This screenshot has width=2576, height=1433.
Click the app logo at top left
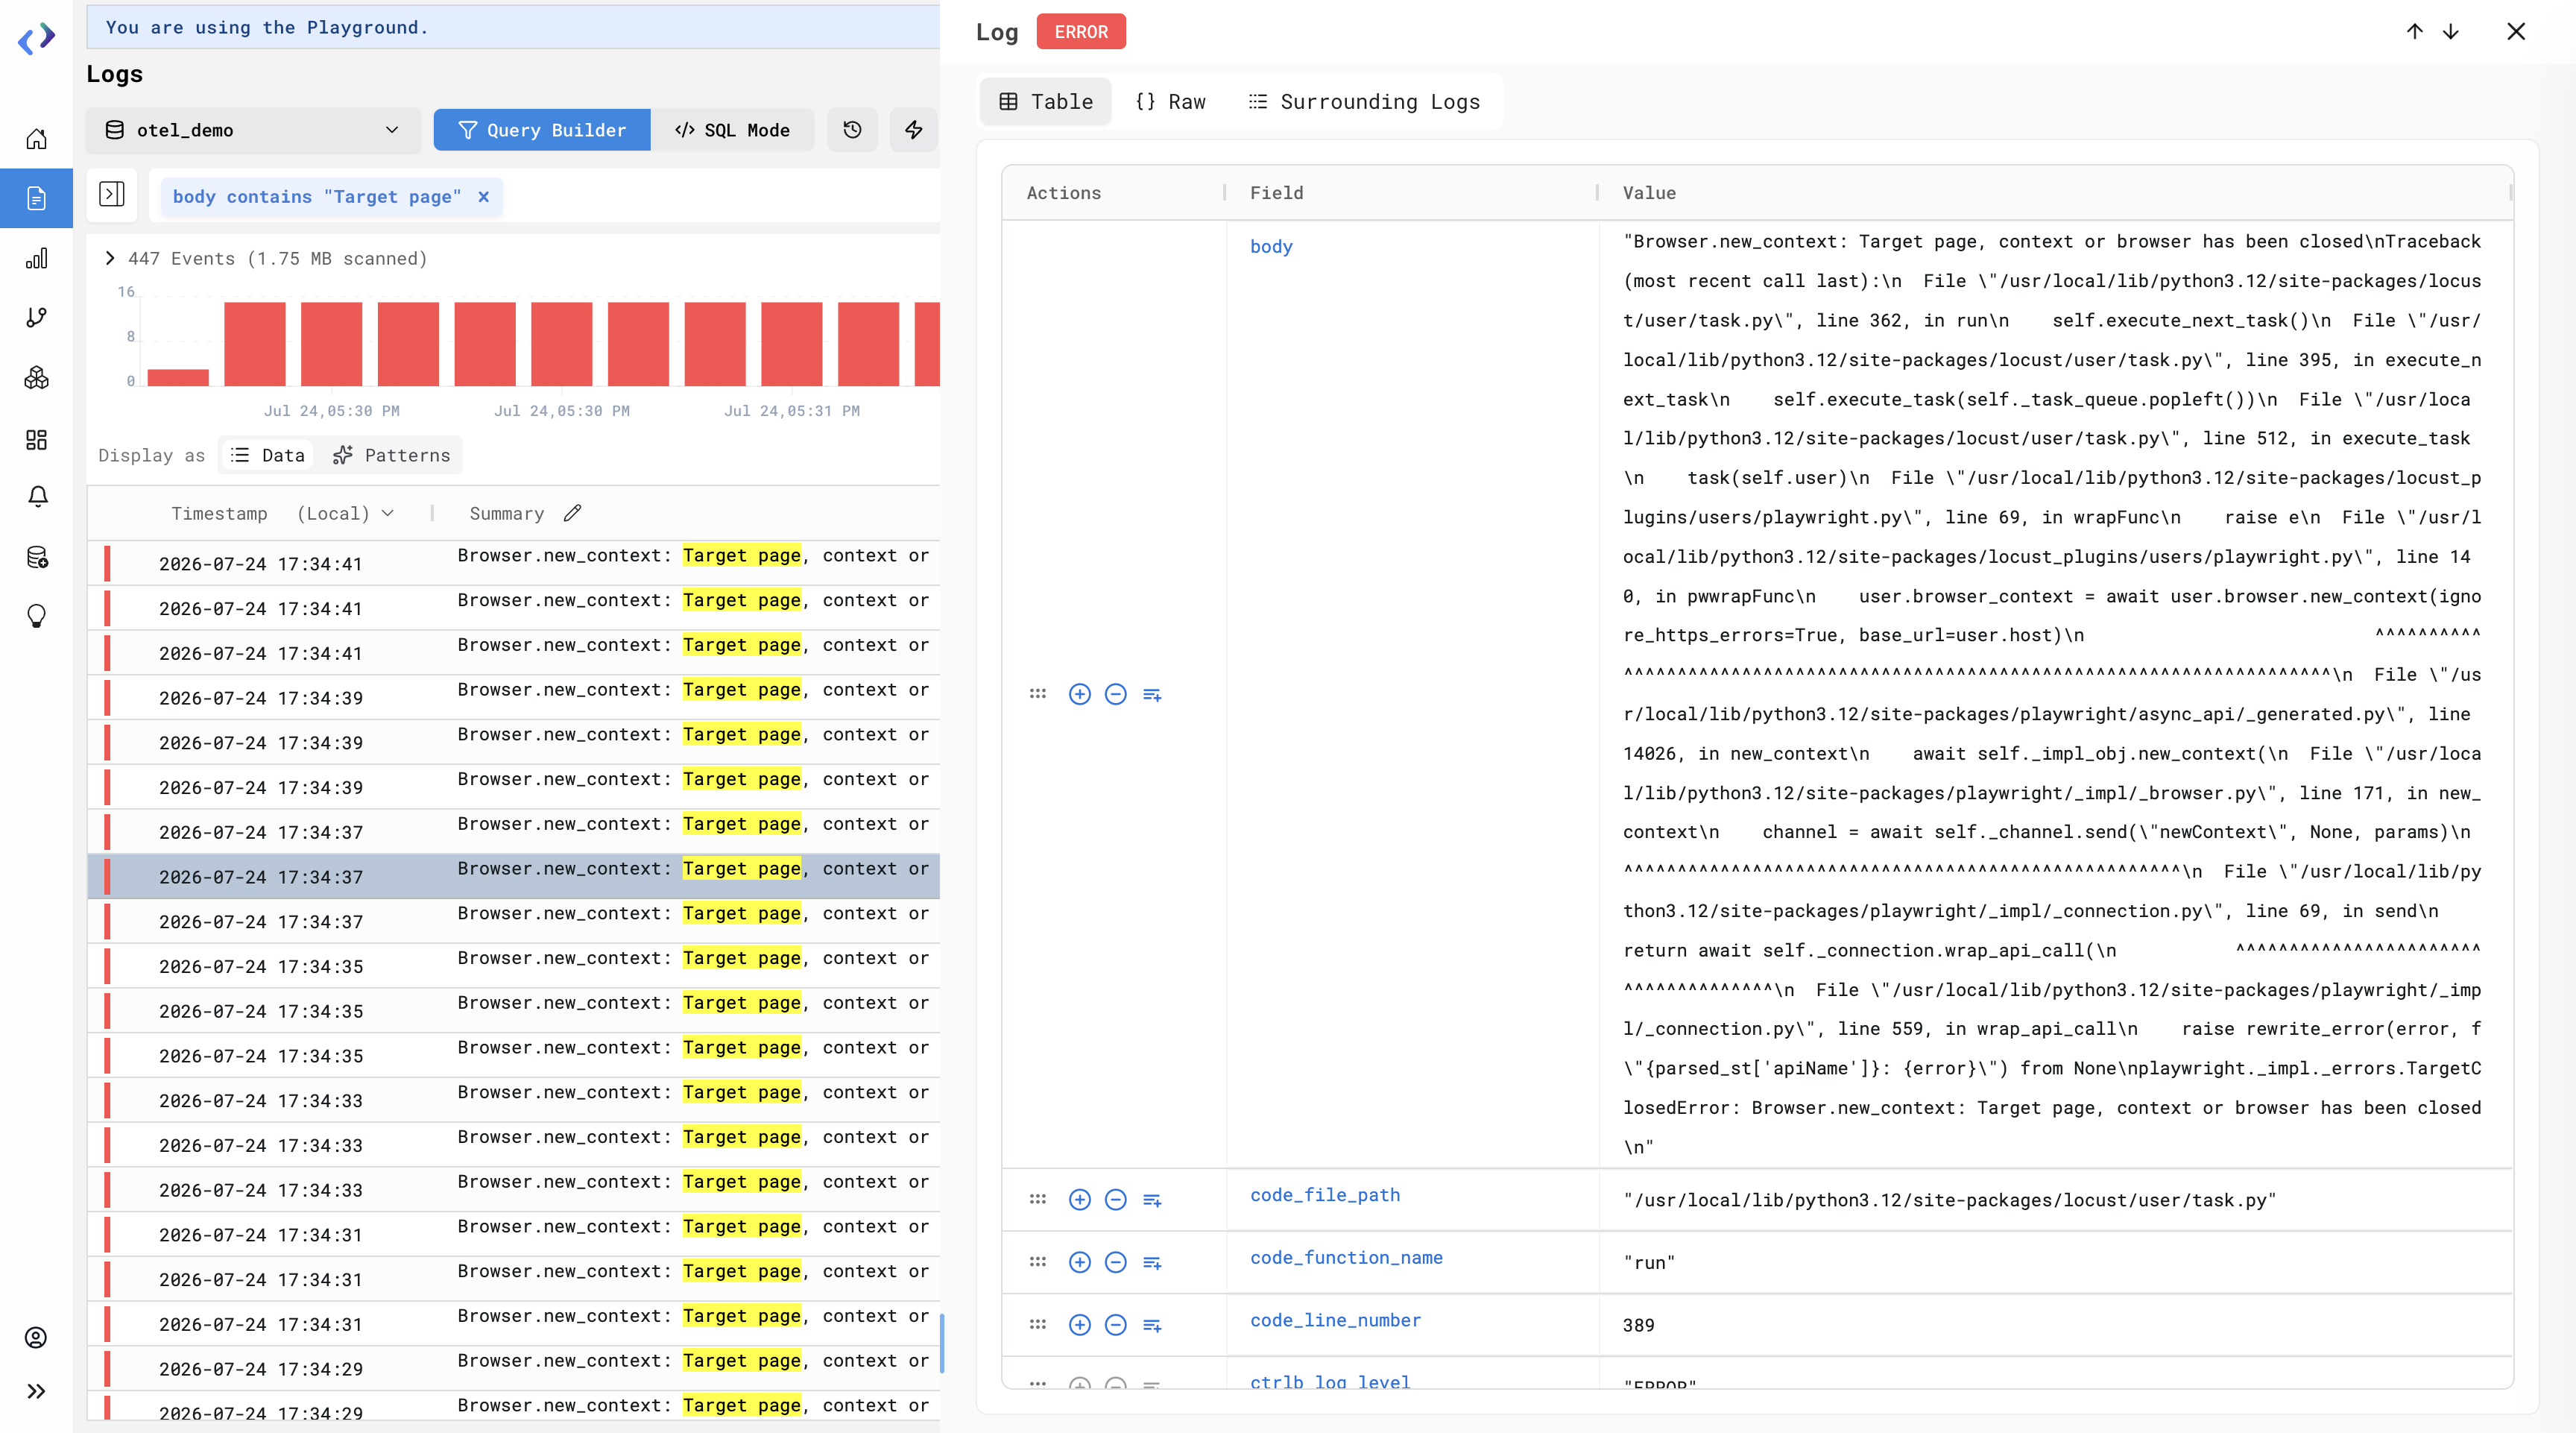pyautogui.click(x=37, y=39)
